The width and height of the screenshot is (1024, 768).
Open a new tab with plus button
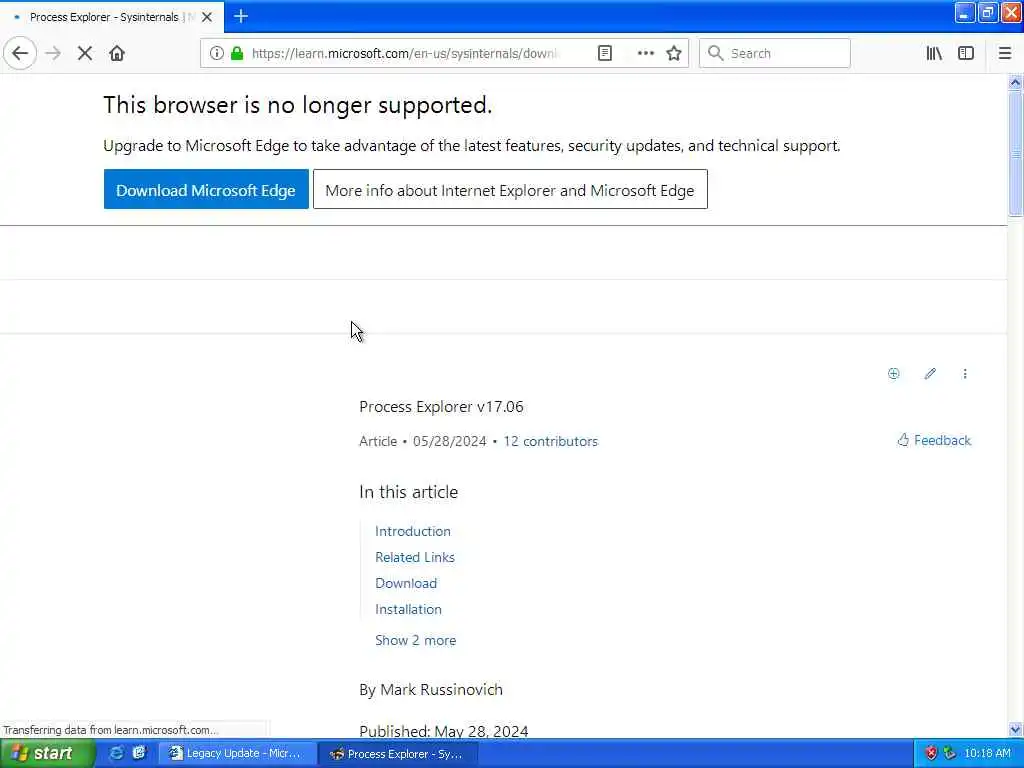click(241, 16)
